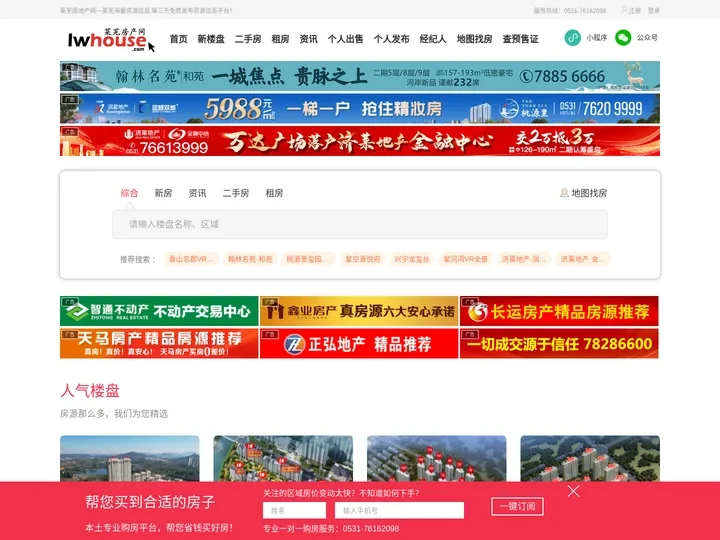The image size is (720, 540).
Task: Open 个人出售 navigation item
Action: click(345, 39)
